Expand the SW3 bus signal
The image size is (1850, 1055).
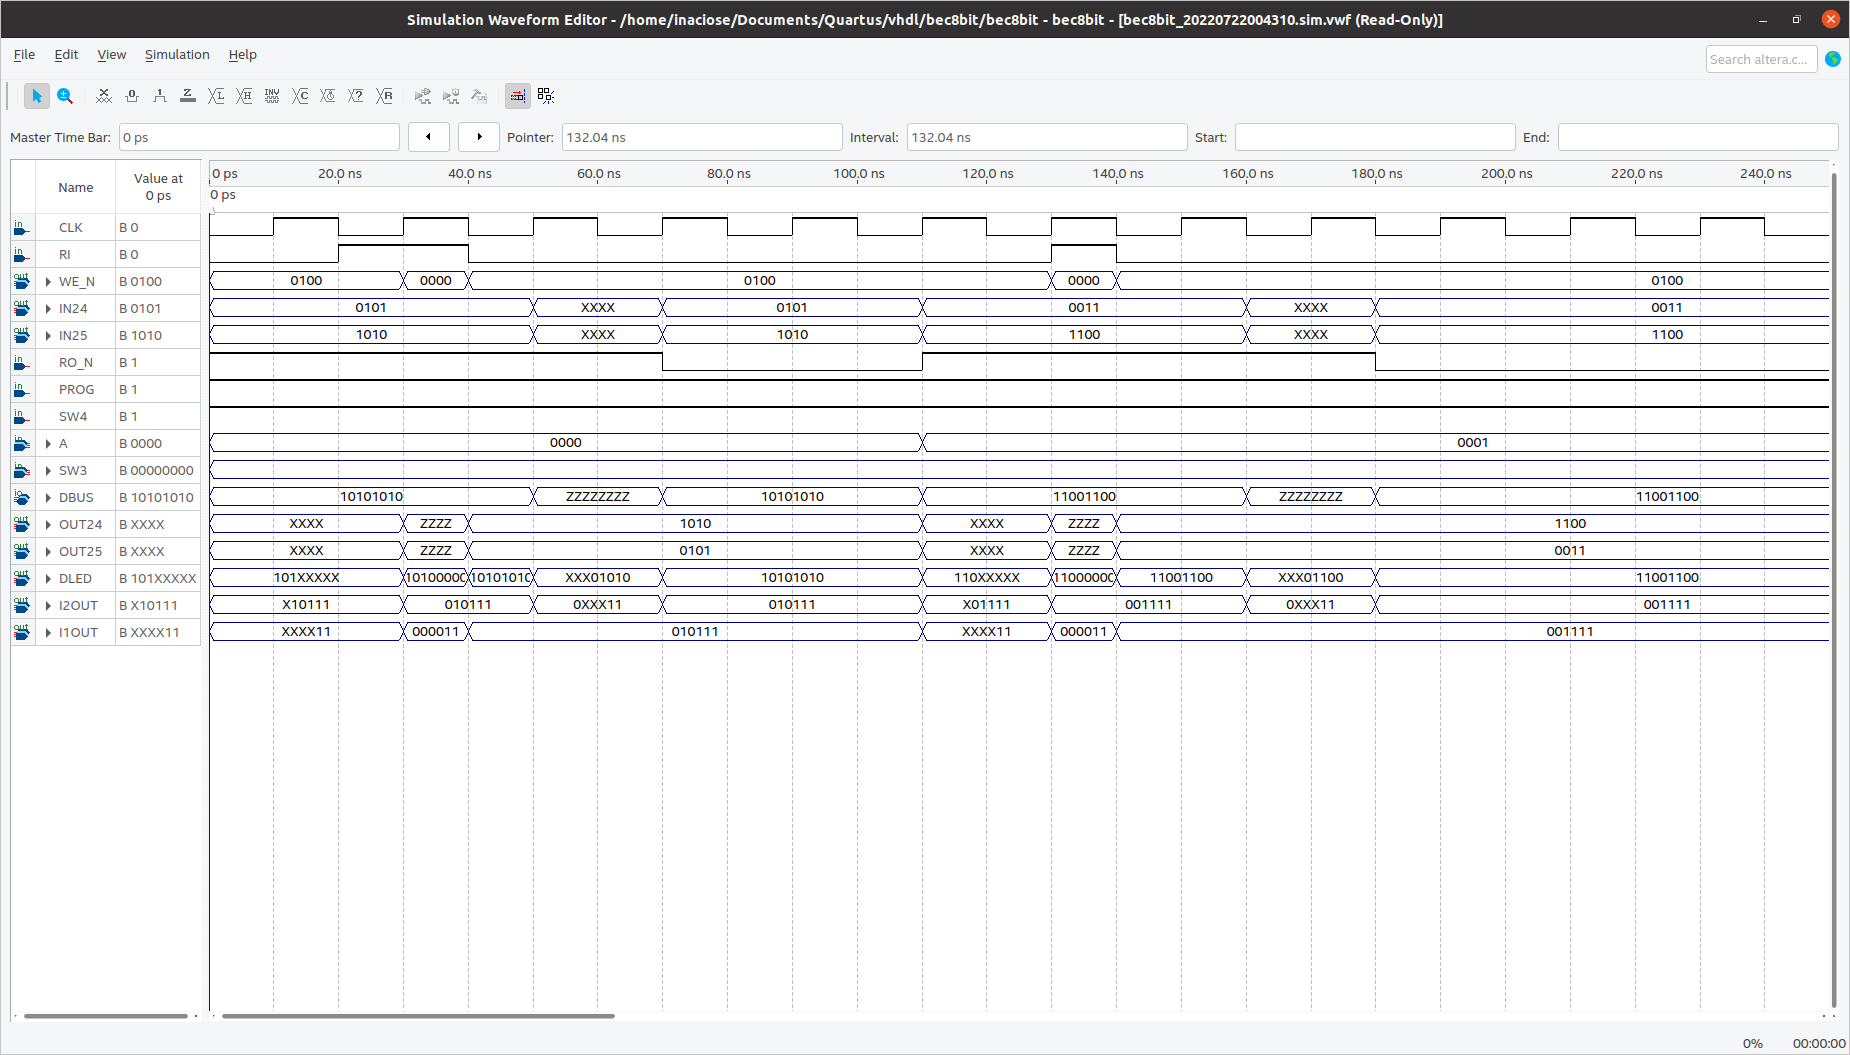pos(48,471)
